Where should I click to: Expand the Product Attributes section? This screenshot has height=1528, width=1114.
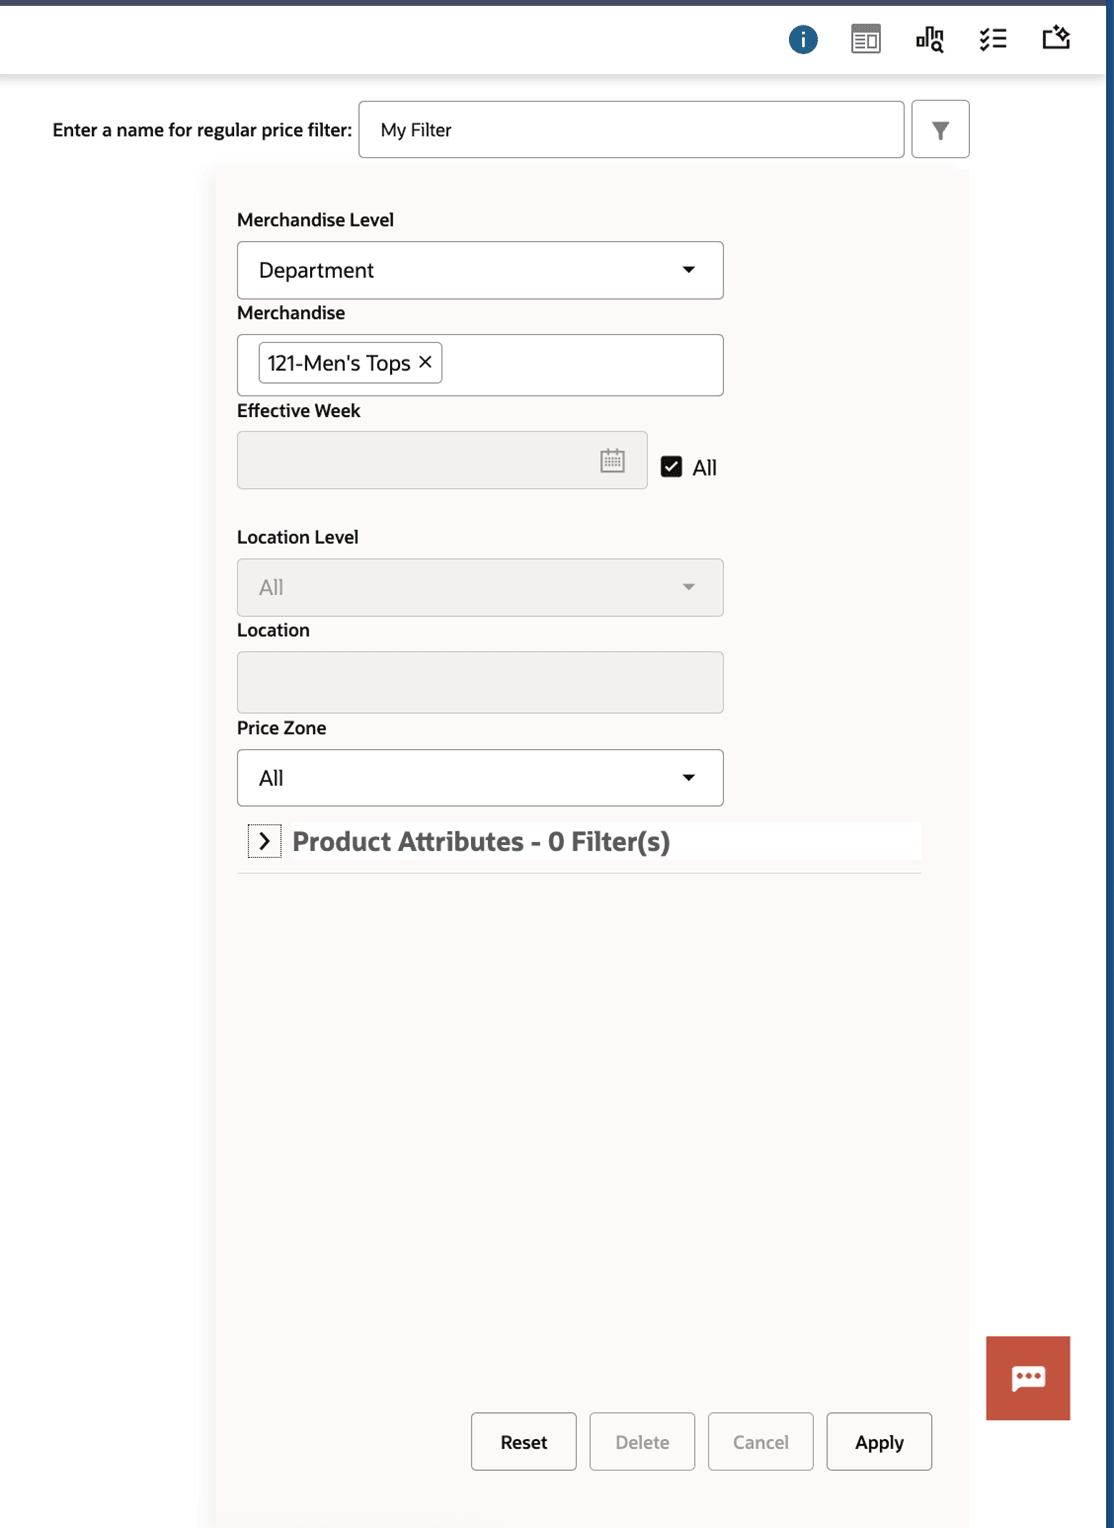[x=264, y=841]
